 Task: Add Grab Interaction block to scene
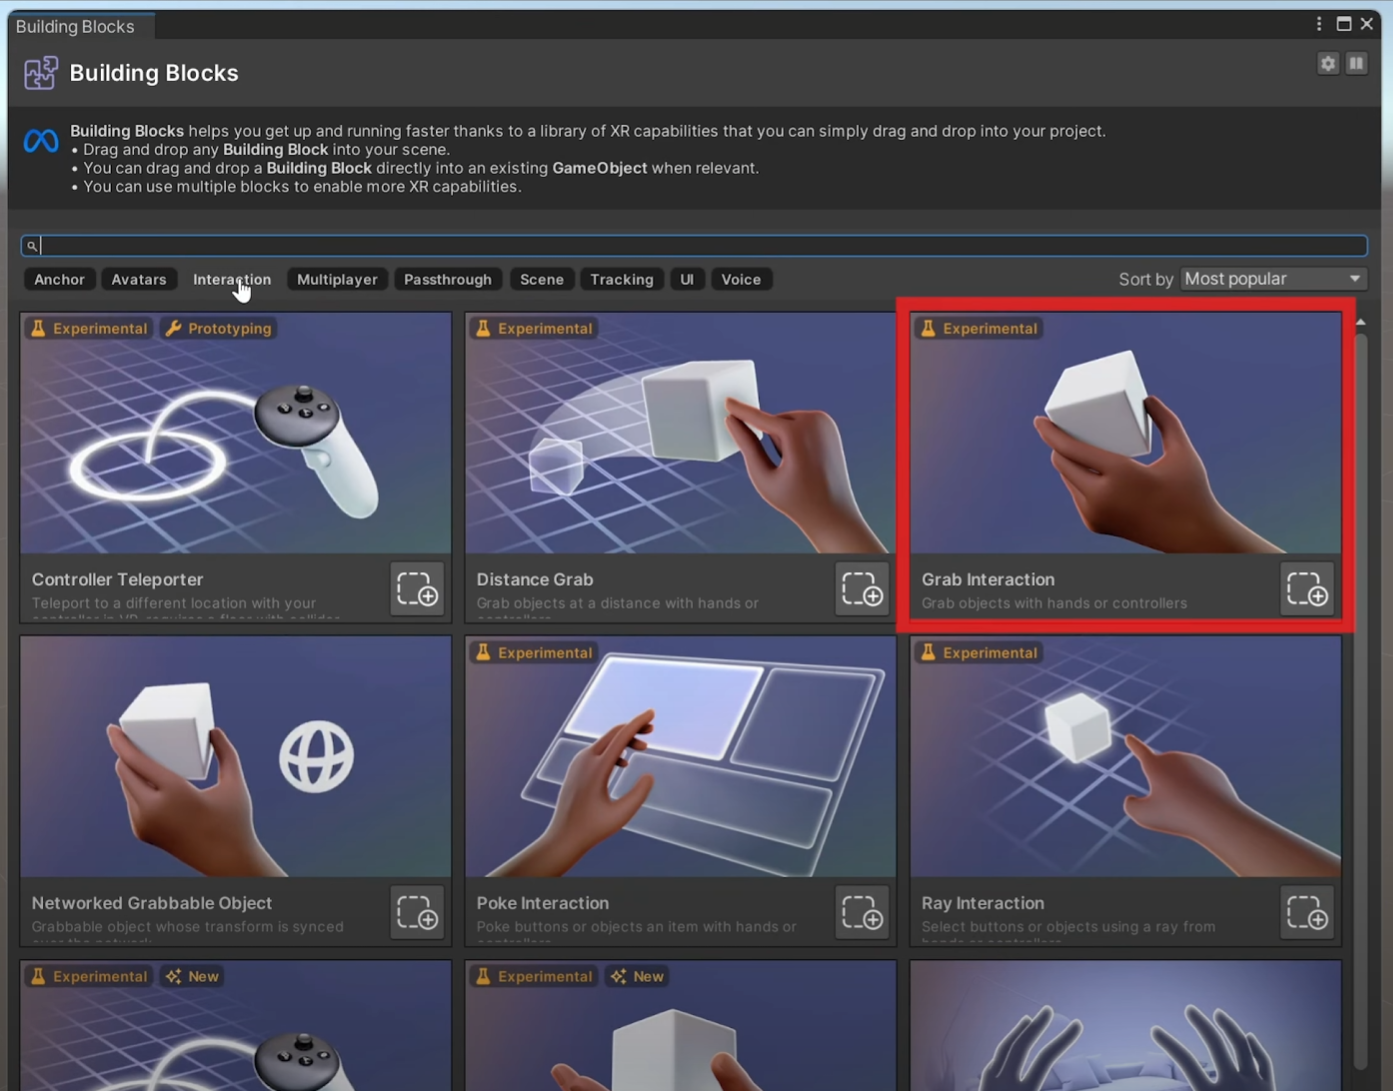1307,589
